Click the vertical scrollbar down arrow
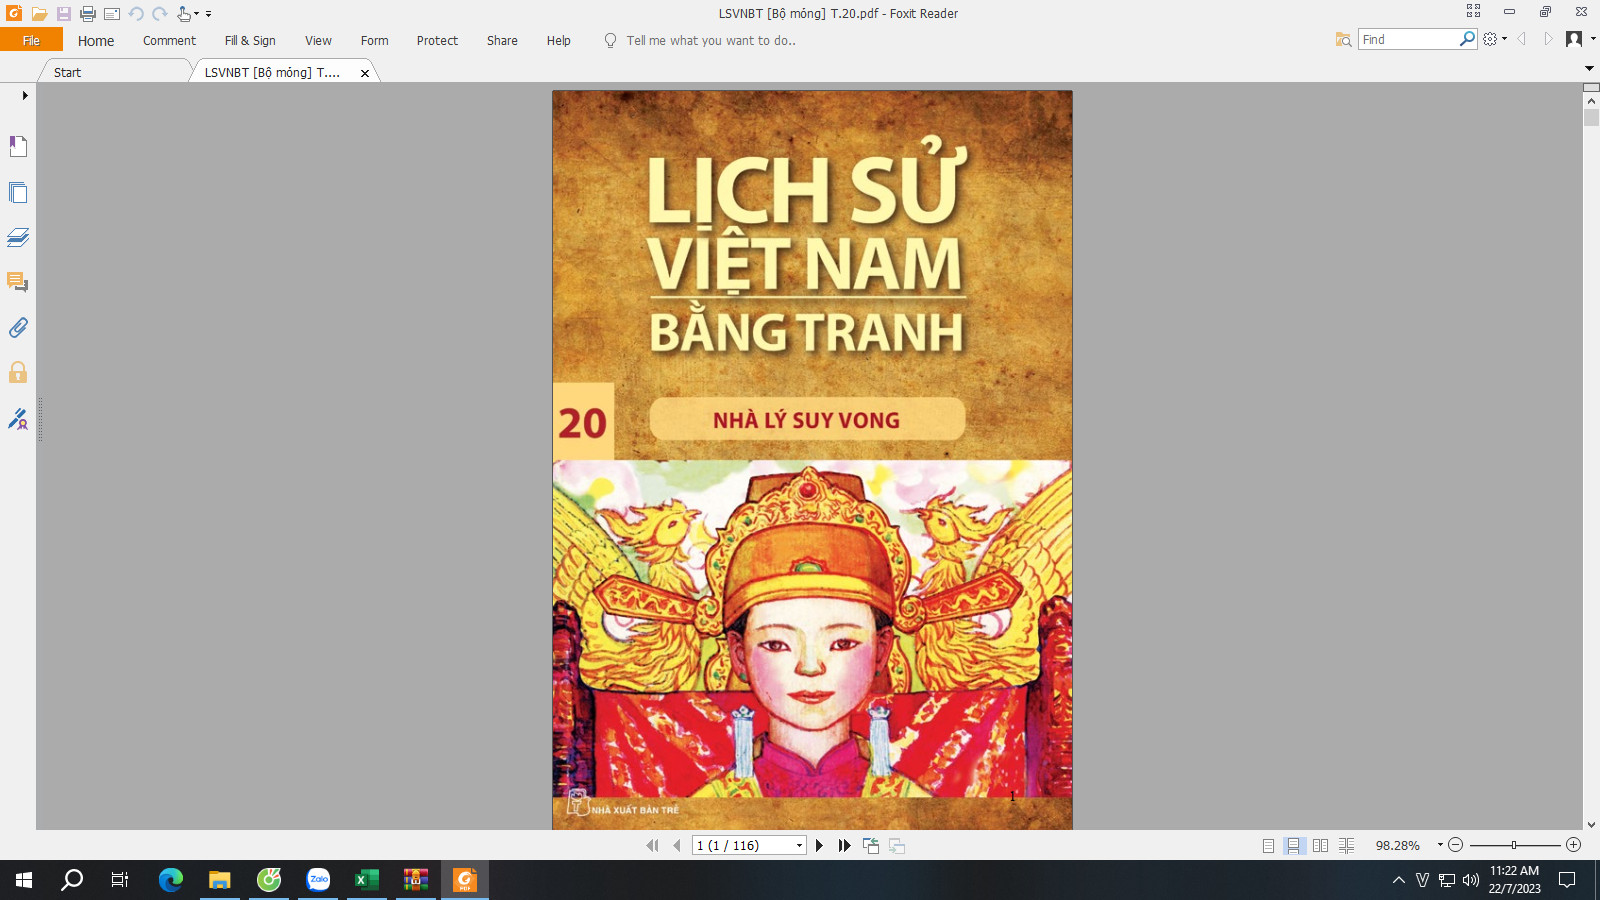The height and width of the screenshot is (900, 1600). point(1591,825)
